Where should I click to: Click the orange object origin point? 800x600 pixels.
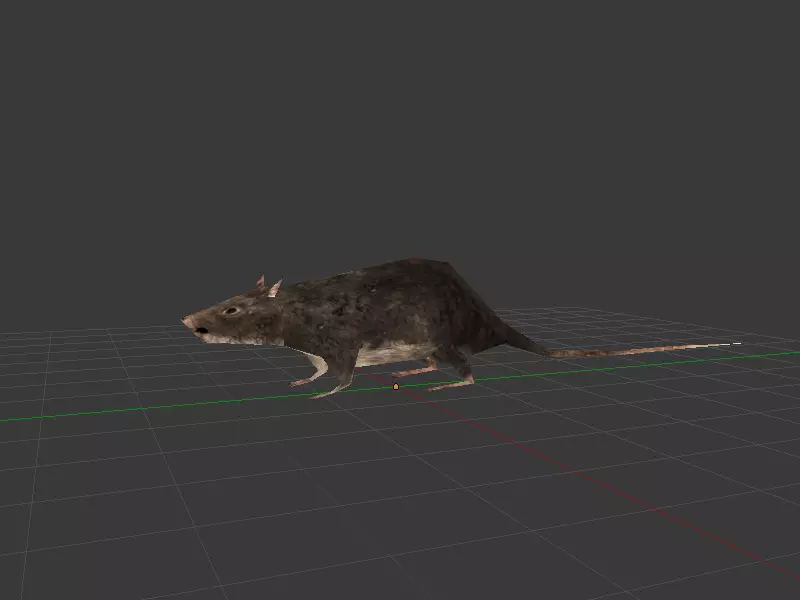pyautogui.click(x=396, y=387)
